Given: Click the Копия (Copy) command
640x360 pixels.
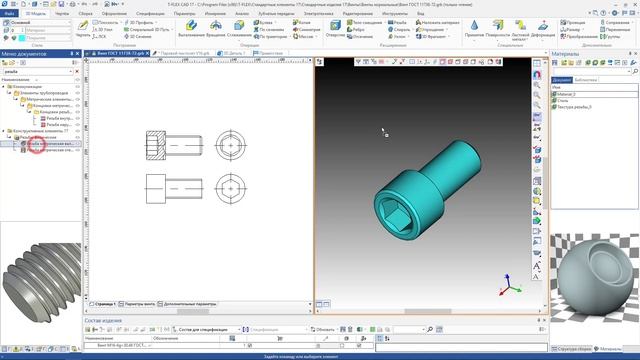Looking at the screenshot, I should (302, 22).
